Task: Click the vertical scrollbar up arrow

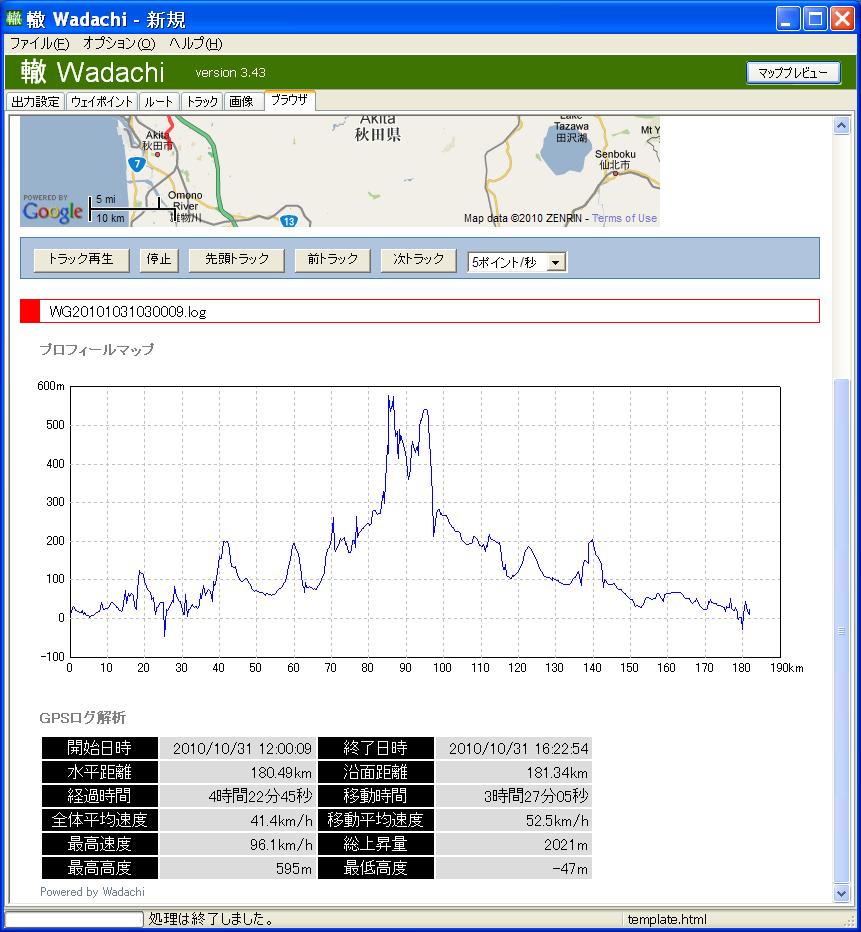Action: point(841,126)
